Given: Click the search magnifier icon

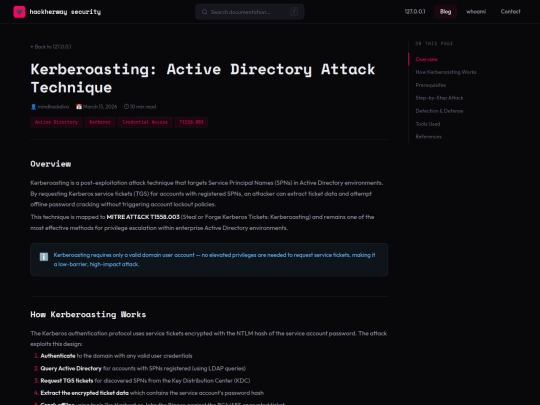Looking at the screenshot, I should [x=205, y=12].
